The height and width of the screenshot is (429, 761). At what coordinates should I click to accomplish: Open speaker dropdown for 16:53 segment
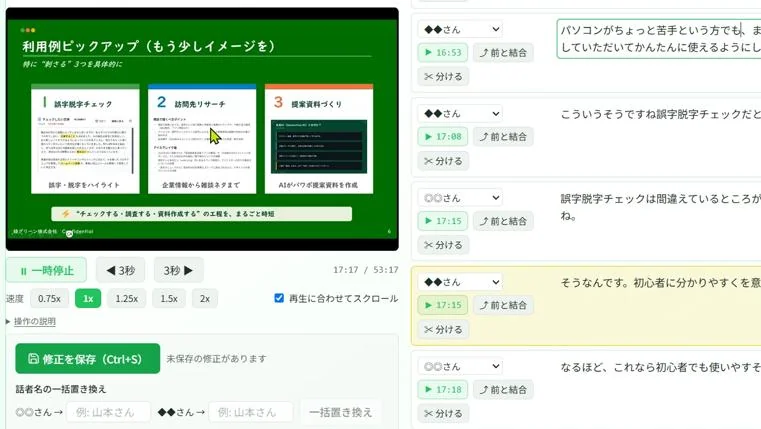click(x=460, y=29)
